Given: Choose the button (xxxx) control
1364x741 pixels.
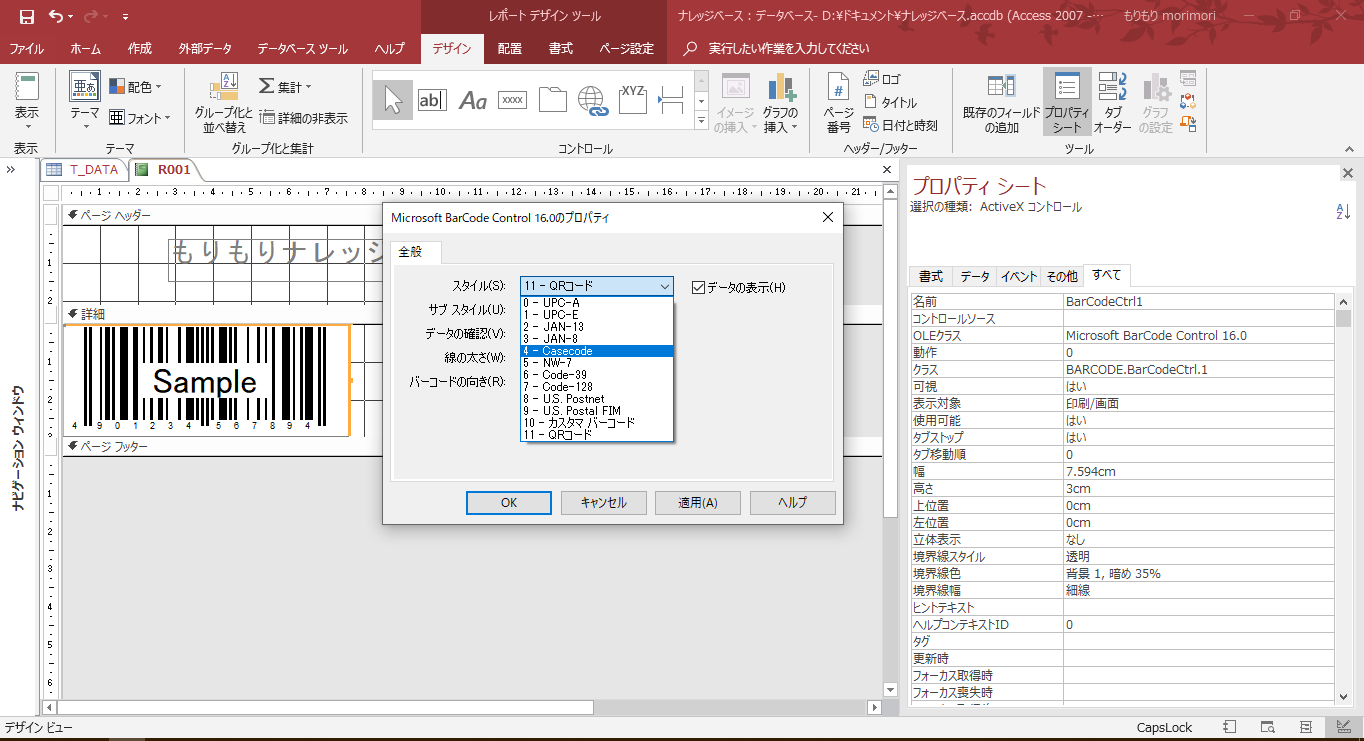Looking at the screenshot, I should (x=512, y=100).
